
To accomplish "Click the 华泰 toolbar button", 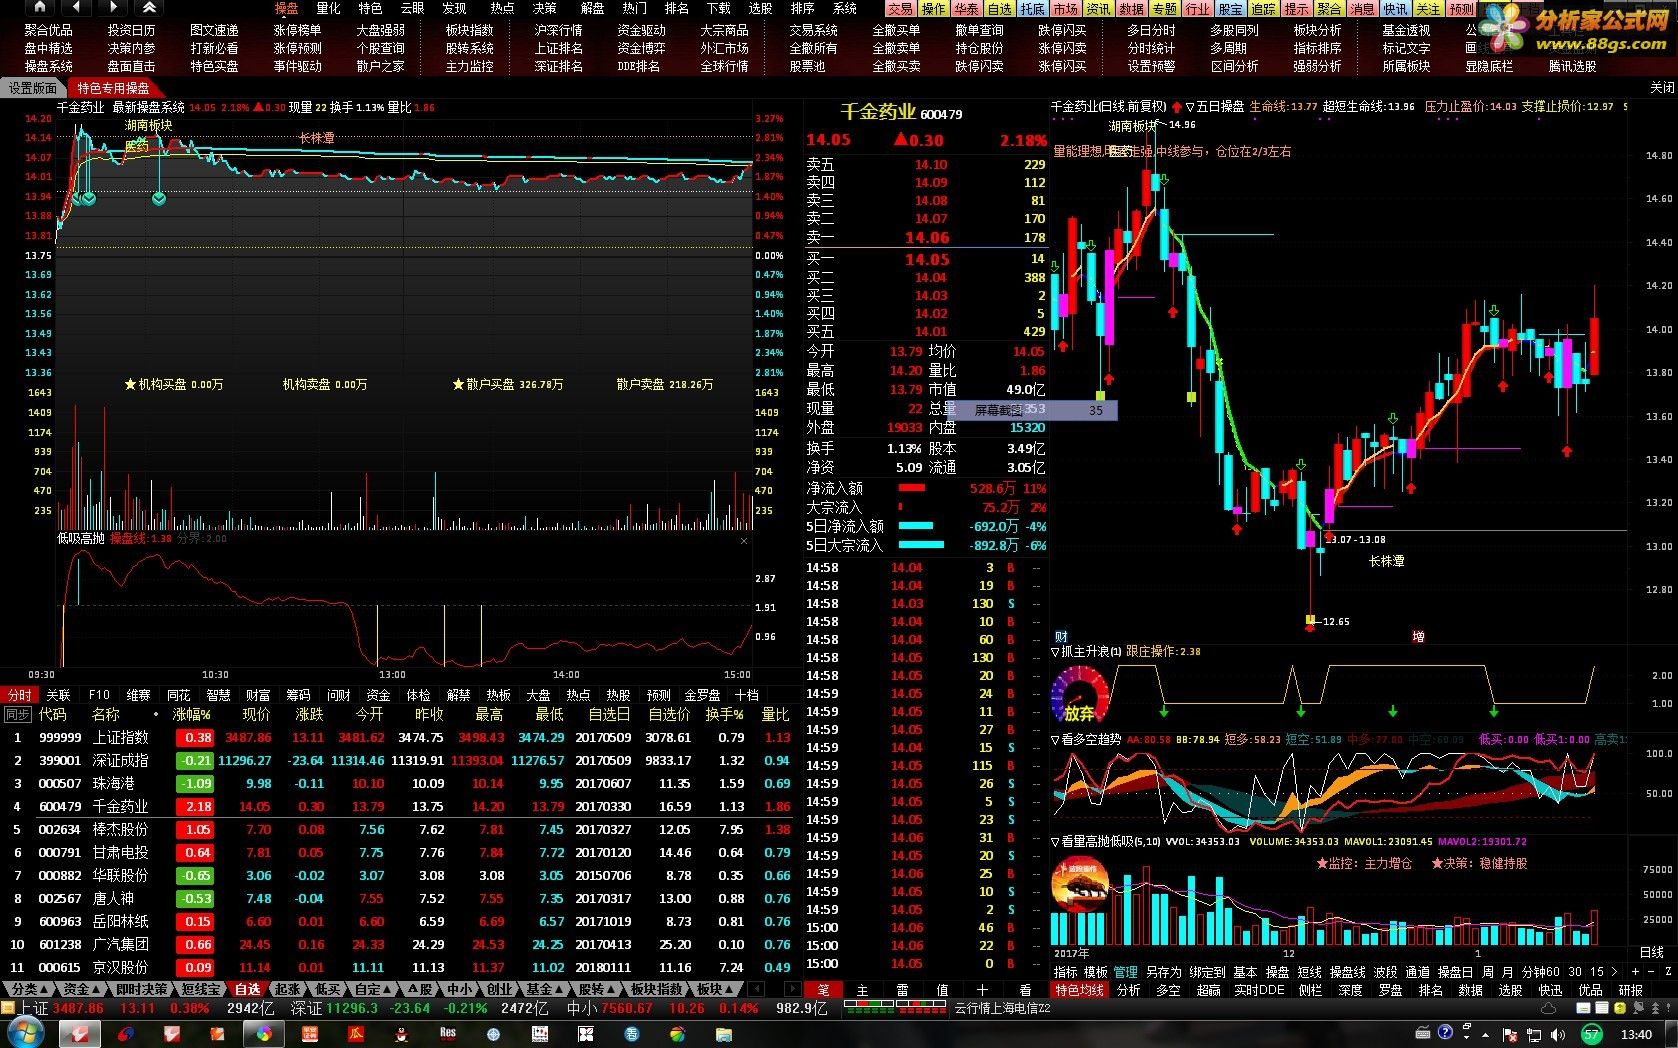I will pyautogui.click(x=966, y=9).
